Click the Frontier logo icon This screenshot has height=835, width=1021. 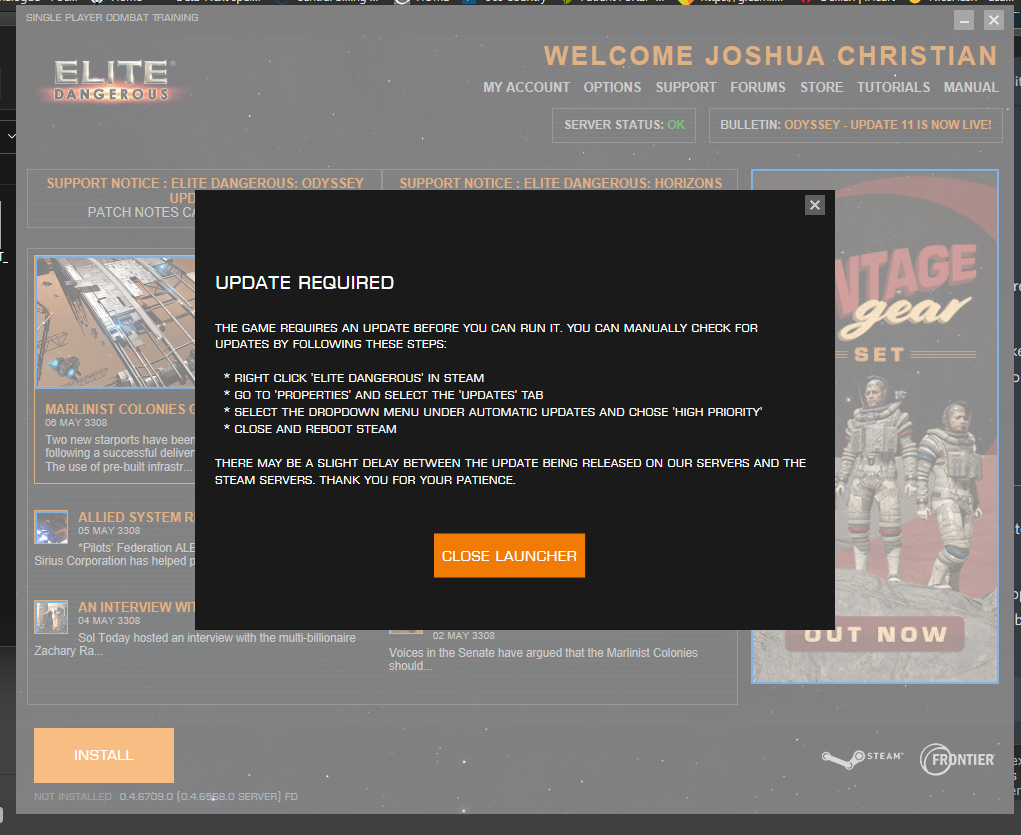[x=957, y=759]
